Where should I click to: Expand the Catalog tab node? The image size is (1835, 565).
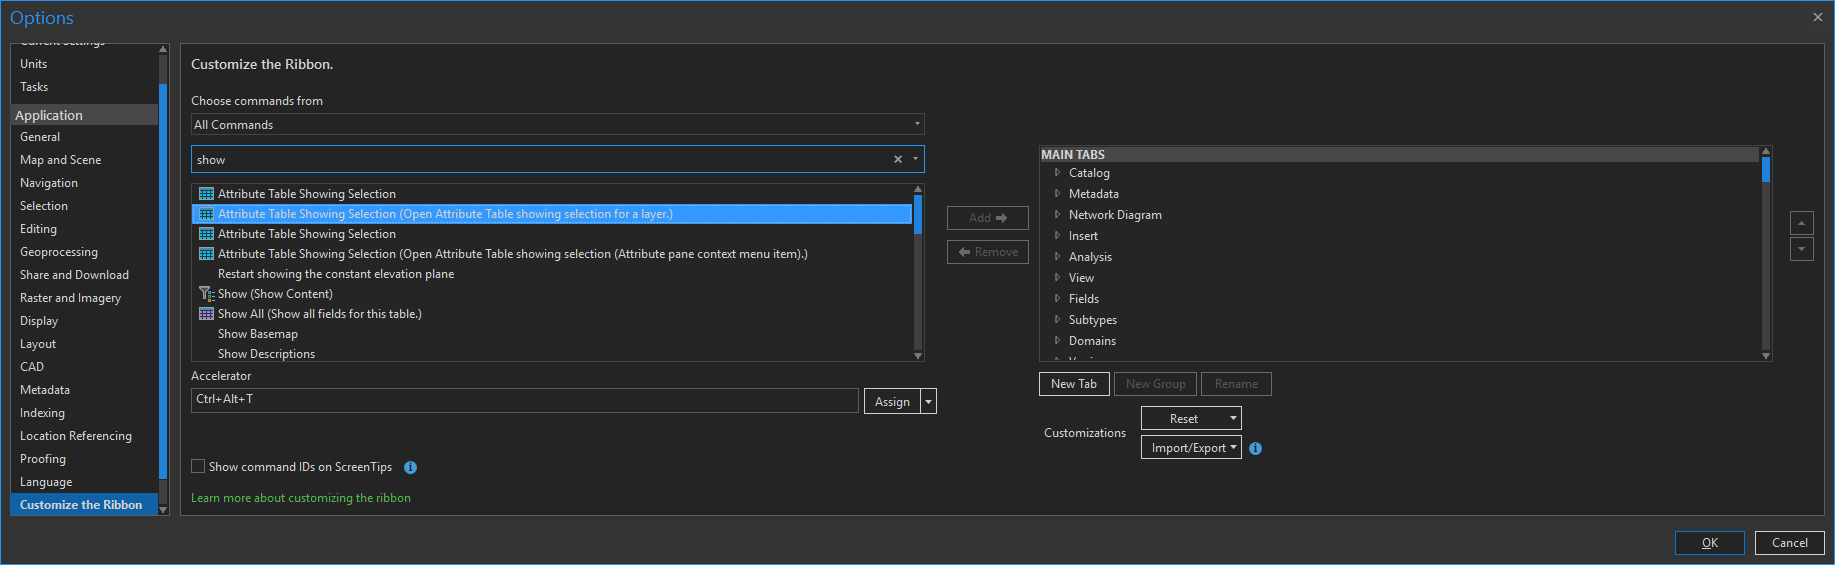(1057, 173)
